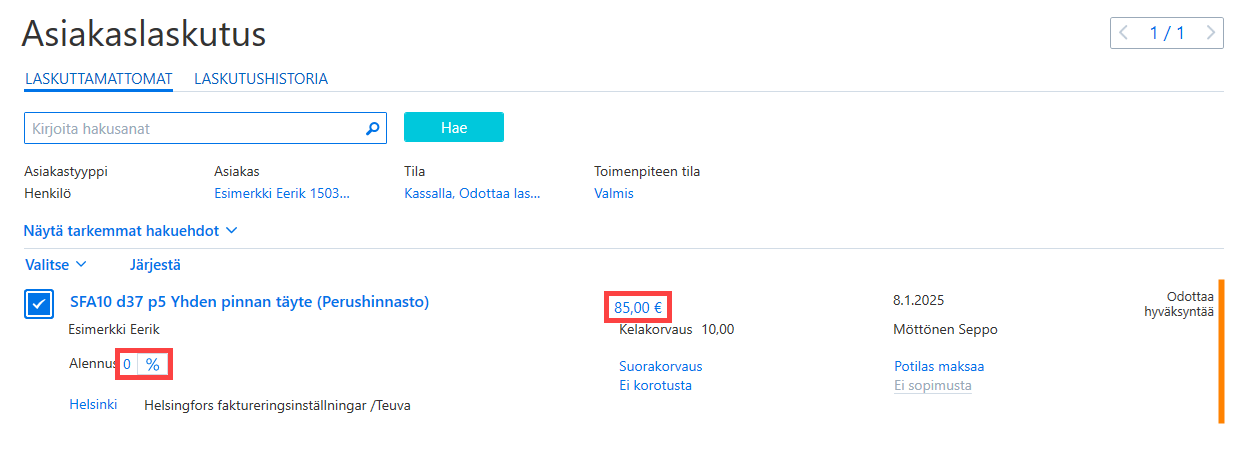The image size is (1249, 468).
Task: Focus the Kirjoita hakusanat search field
Action: tap(193, 128)
